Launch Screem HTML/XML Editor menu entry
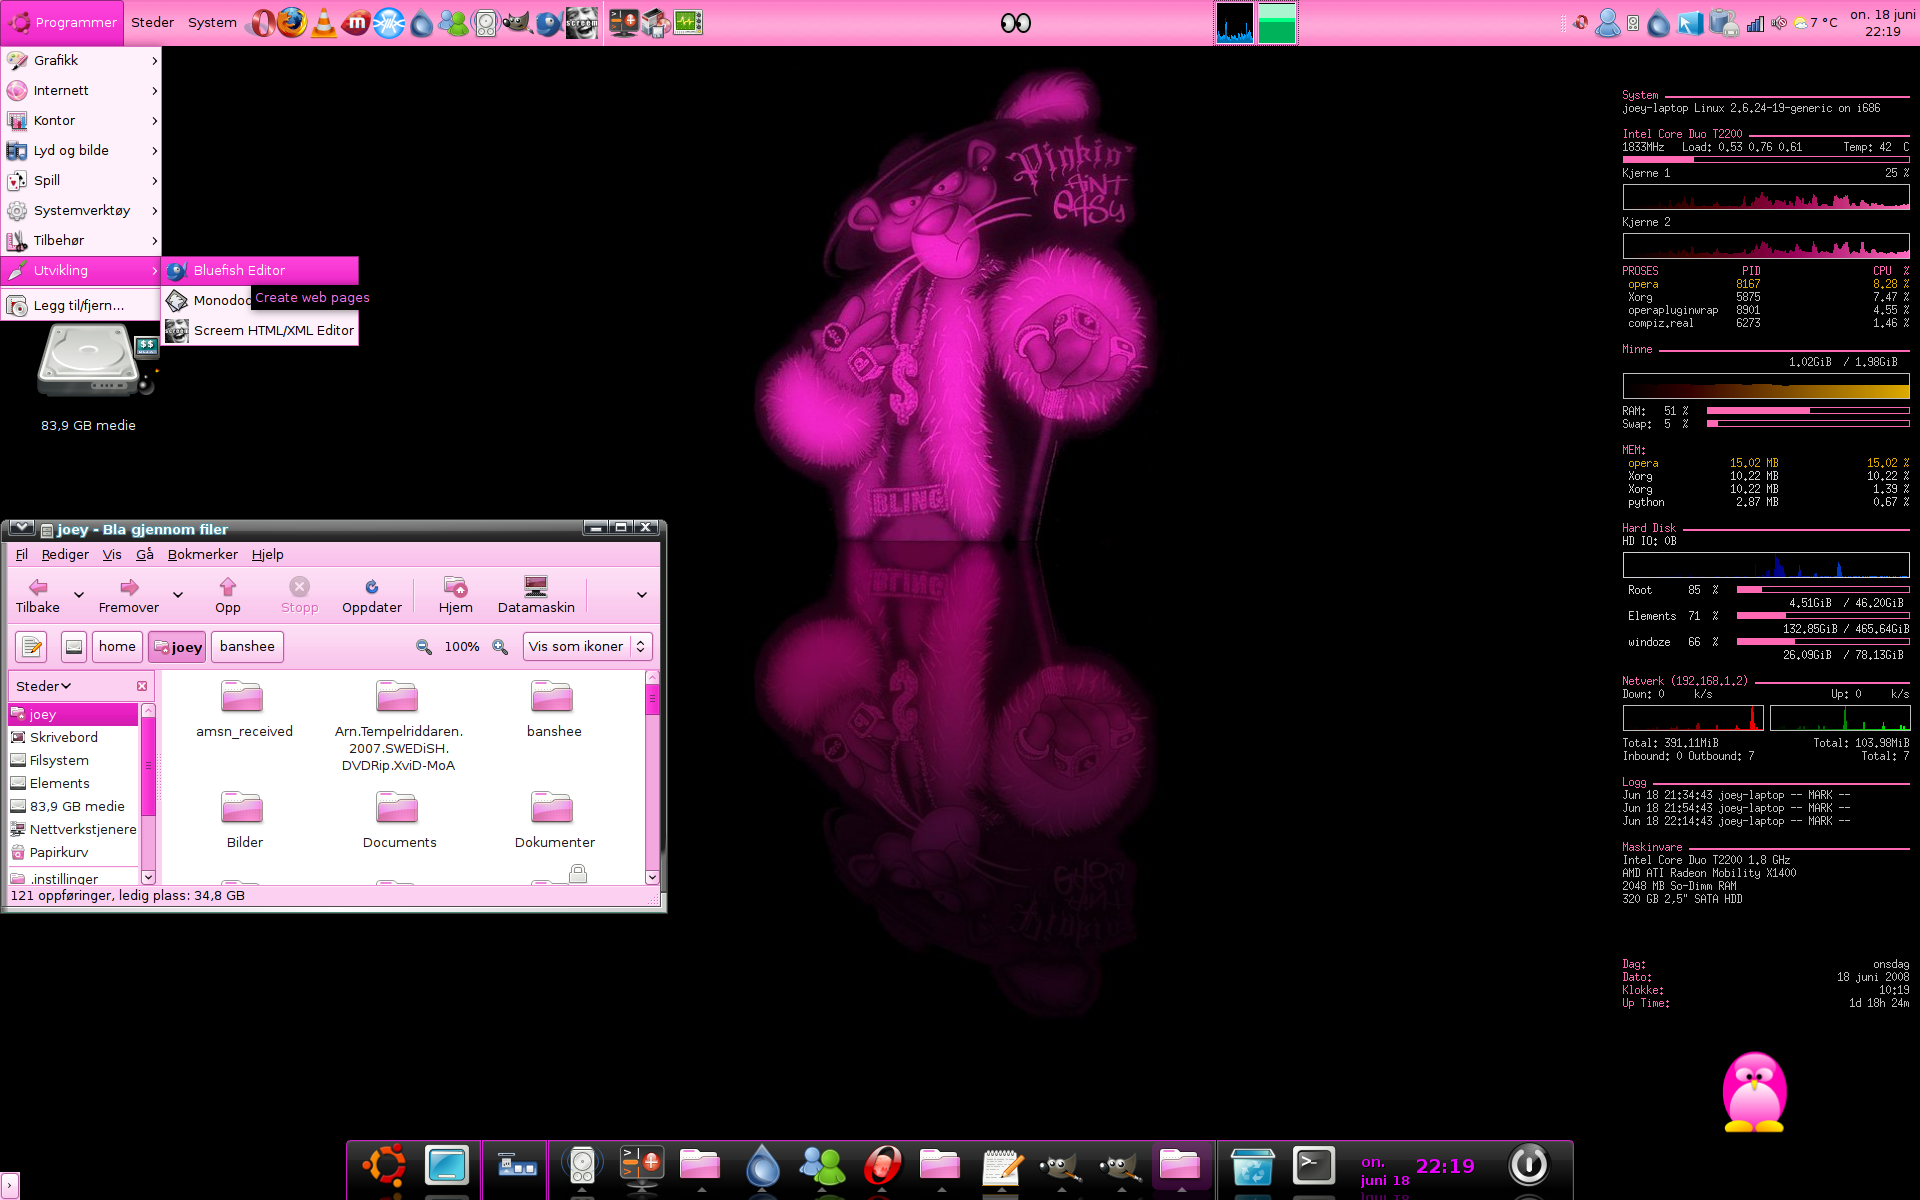The height and width of the screenshot is (1200, 1920). click(260, 330)
